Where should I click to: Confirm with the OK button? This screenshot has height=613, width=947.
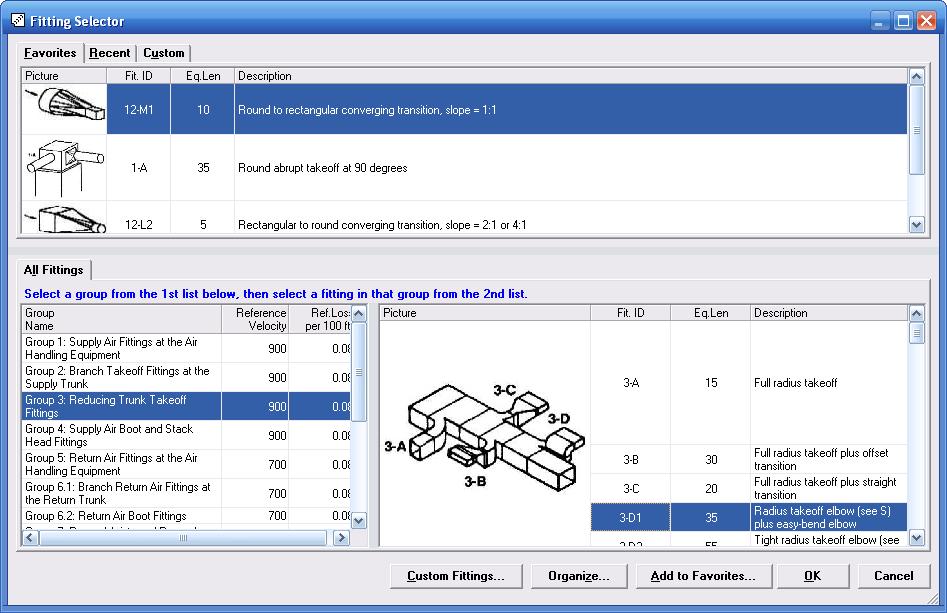click(812, 576)
